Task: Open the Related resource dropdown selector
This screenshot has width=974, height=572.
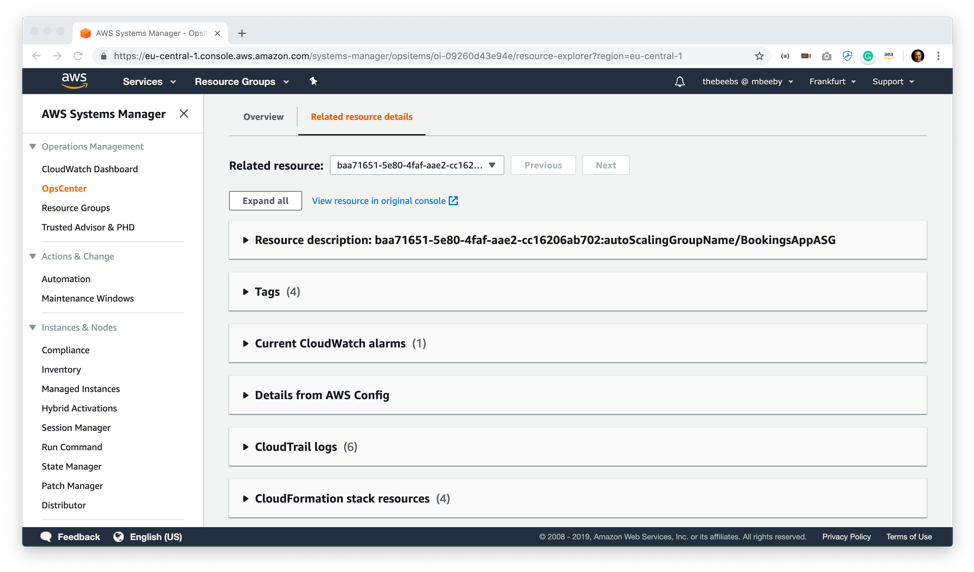Action: point(417,165)
